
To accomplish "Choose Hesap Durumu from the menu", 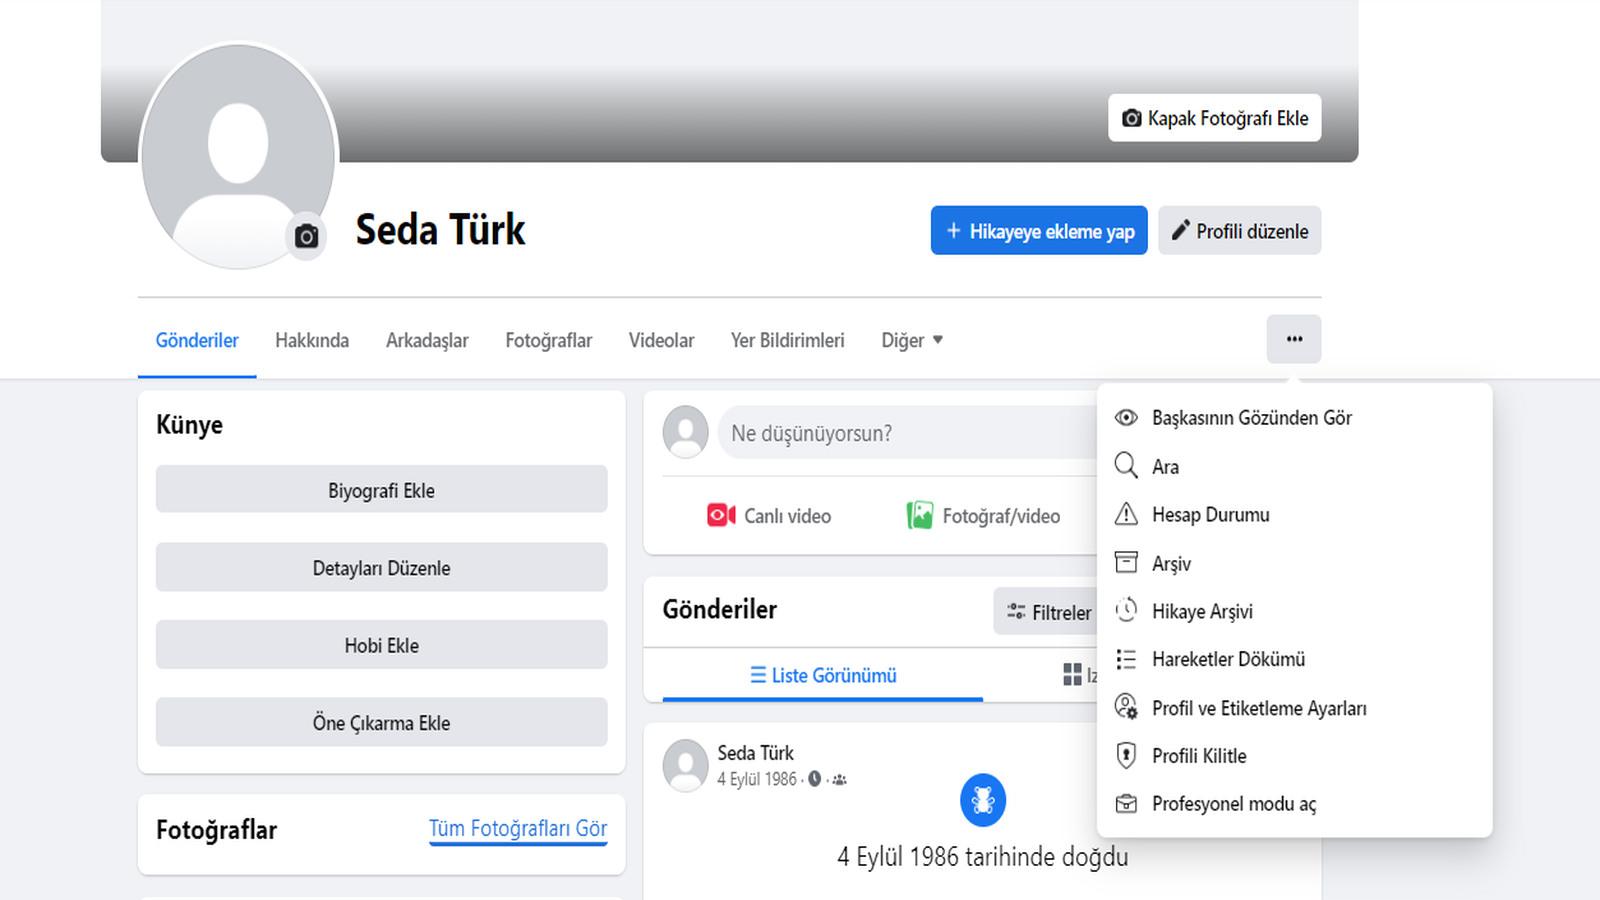I will [1294, 514].
